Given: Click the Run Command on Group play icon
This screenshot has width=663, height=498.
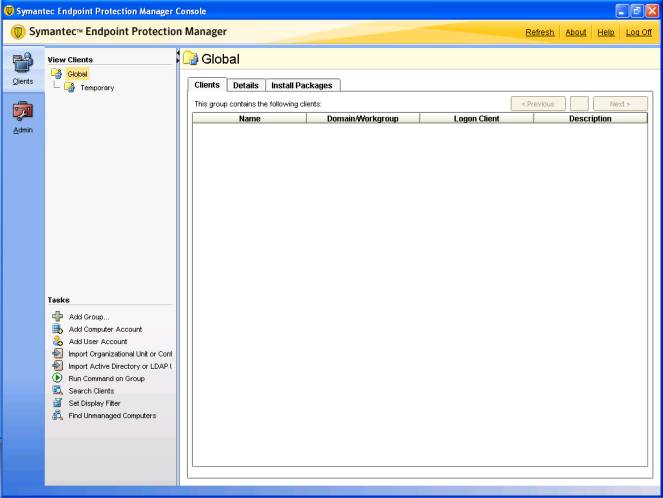Looking at the screenshot, I should 58,378.
